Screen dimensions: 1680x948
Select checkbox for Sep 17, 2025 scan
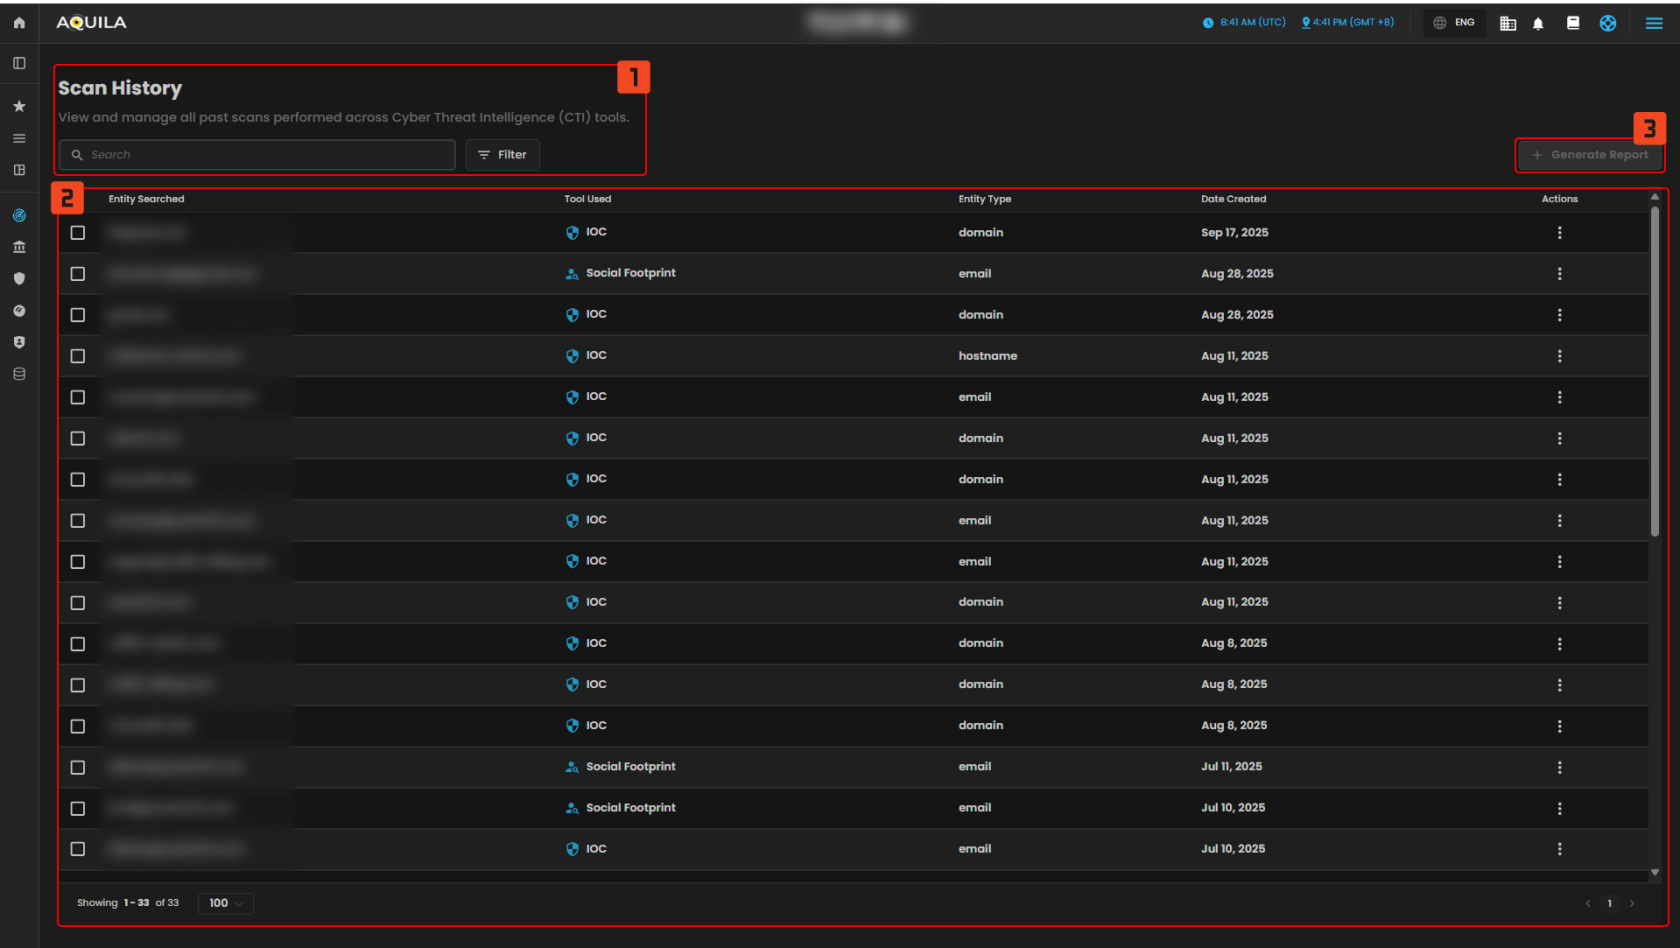(78, 233)
